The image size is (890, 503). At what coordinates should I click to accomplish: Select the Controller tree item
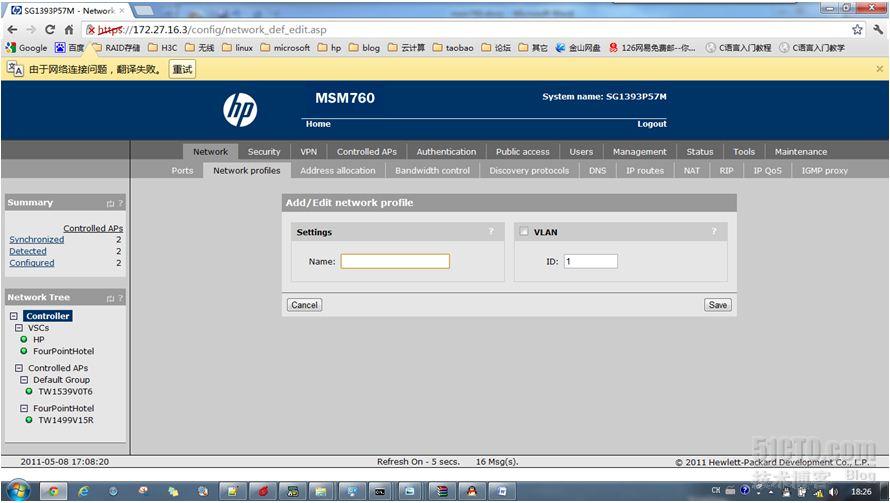click(x=48, y=316)
